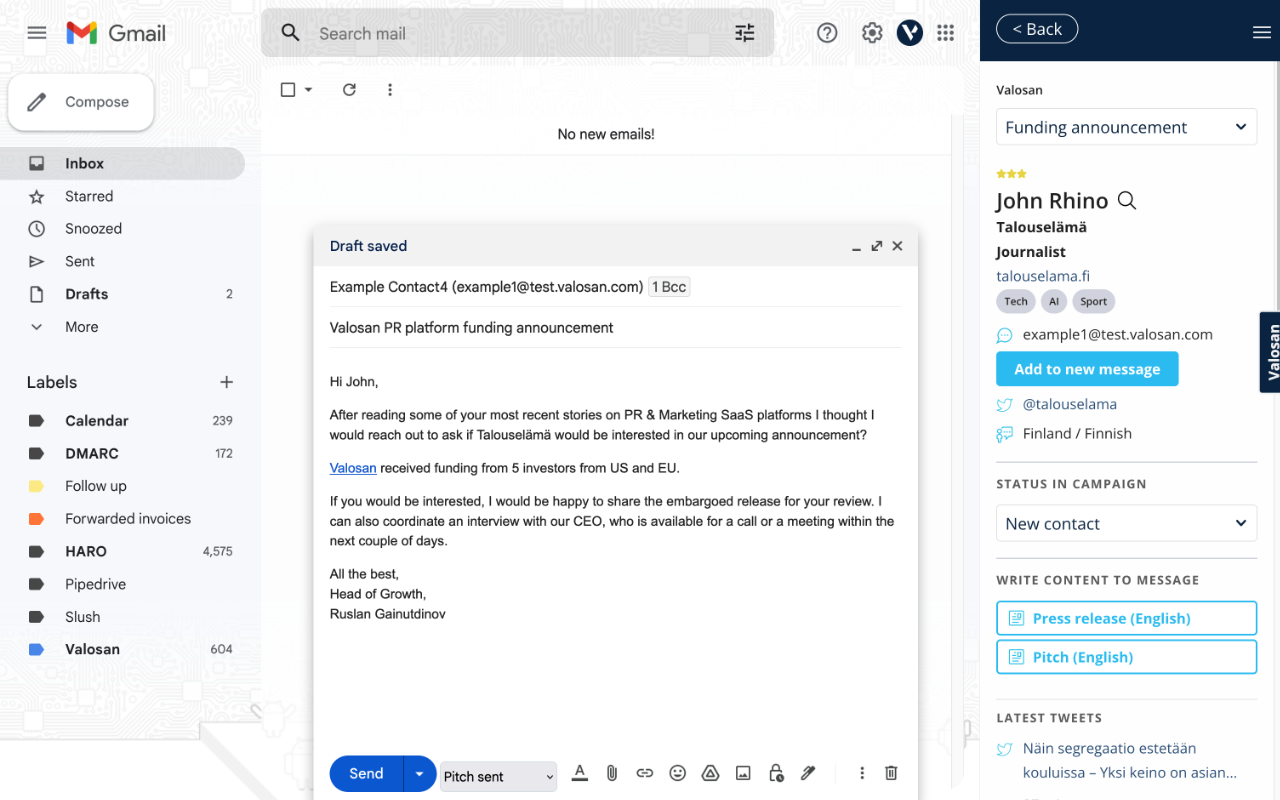Click the Valosan hyperlink in email body

[353, 468]
